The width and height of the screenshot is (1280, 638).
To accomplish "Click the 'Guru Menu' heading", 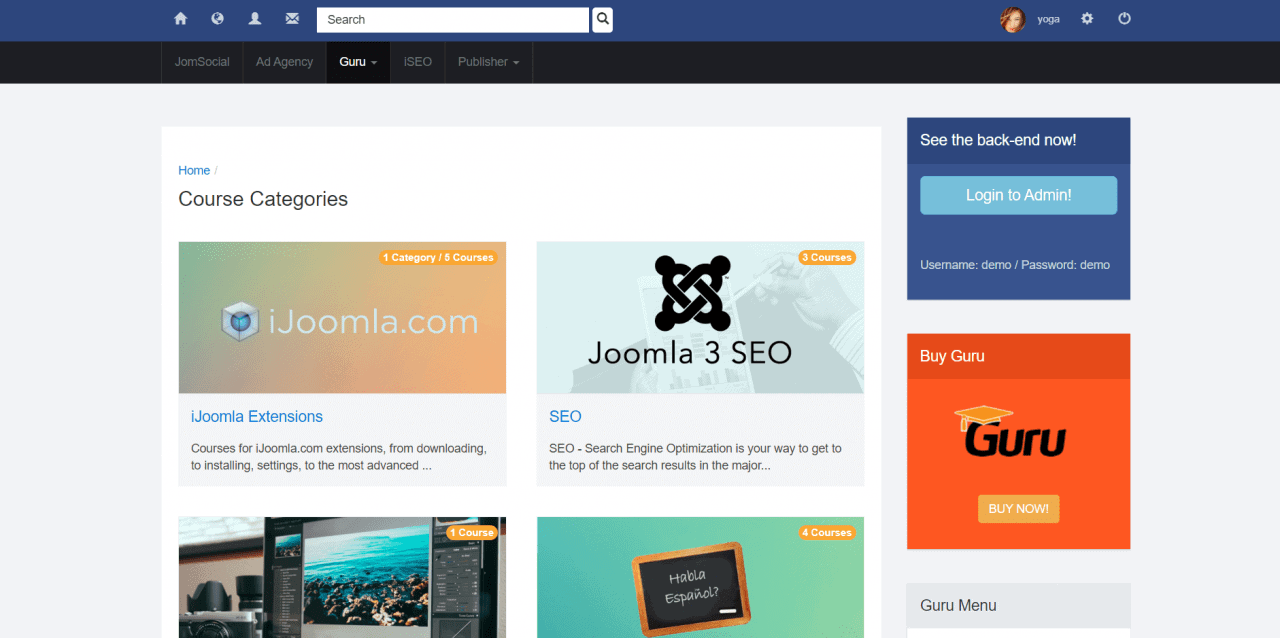I will (x=958, y=605).
